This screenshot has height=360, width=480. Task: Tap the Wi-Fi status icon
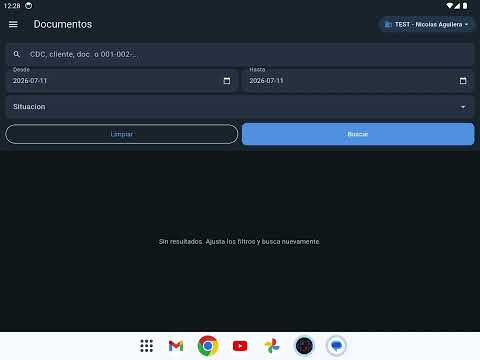(x=450, y=6)
